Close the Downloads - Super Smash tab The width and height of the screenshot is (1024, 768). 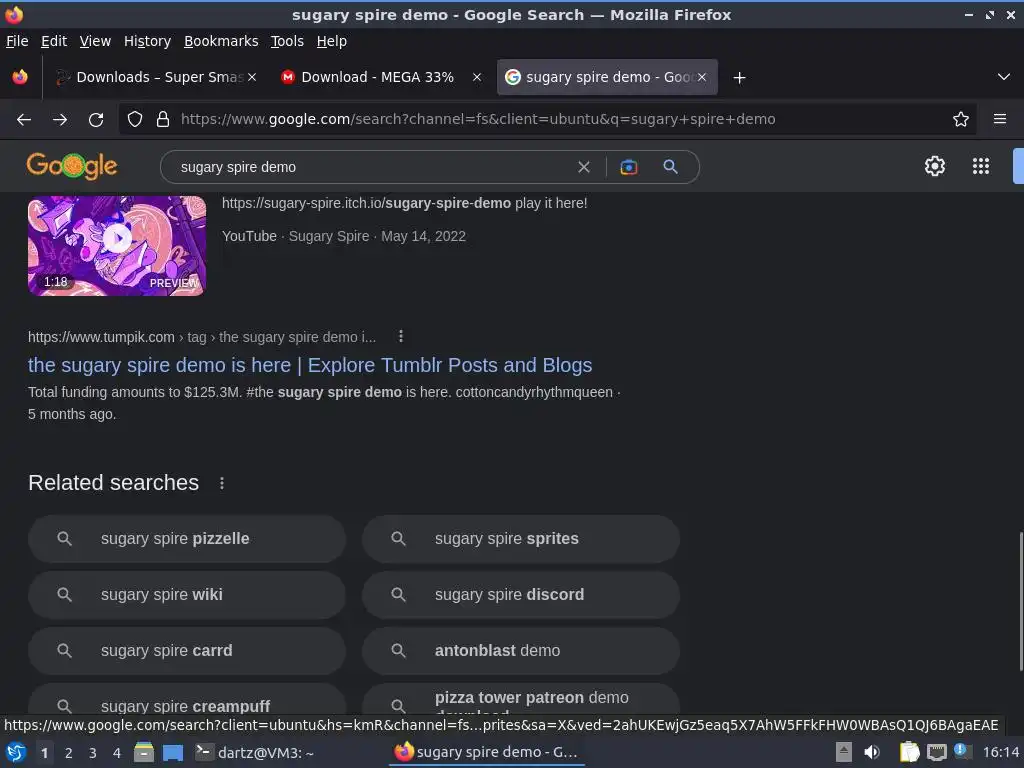pos(252,77)
